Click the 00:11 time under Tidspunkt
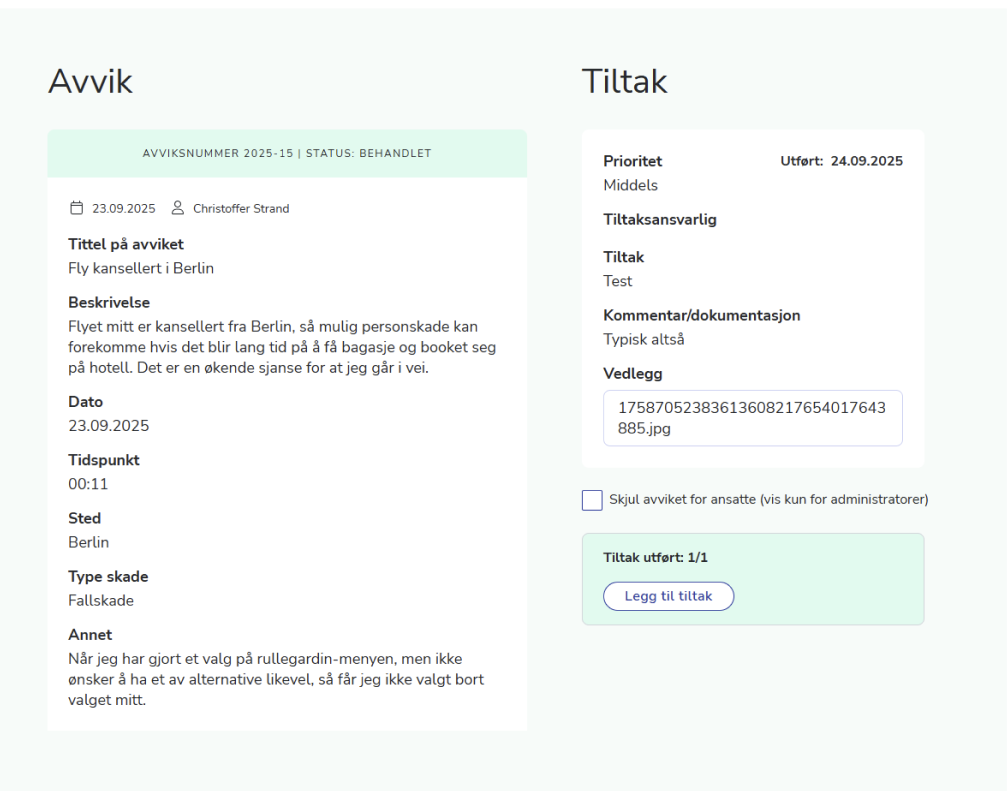Image resolution: width=1008 pixels, height=791 pixels. pos(88,484)
